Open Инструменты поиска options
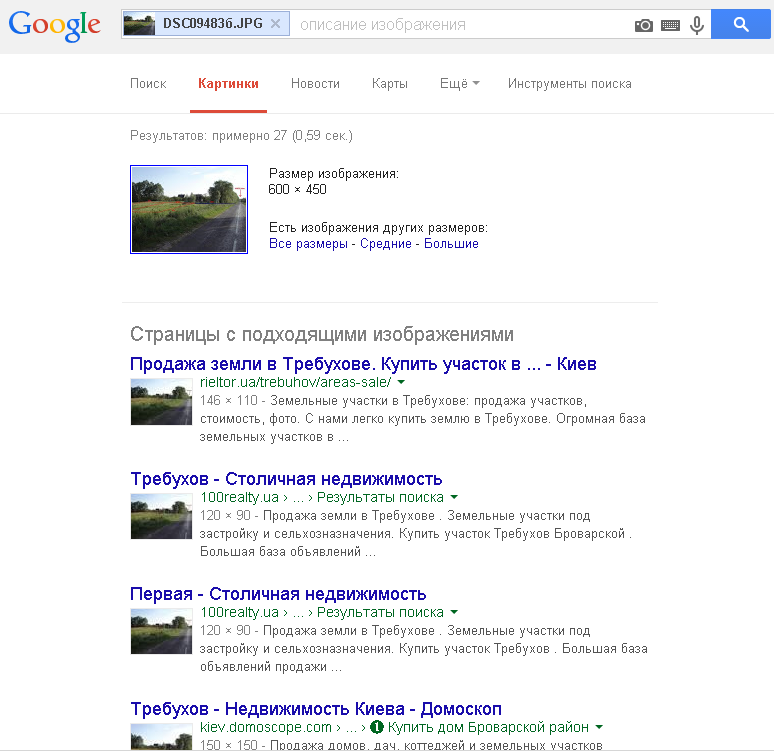 click(569, 84)
